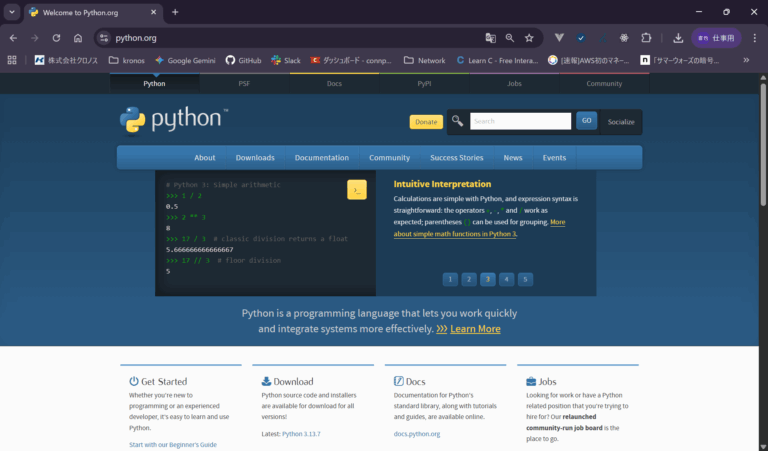Open Chrome three-dot menu
Screen dimensions: 768x451
[754, 38]
